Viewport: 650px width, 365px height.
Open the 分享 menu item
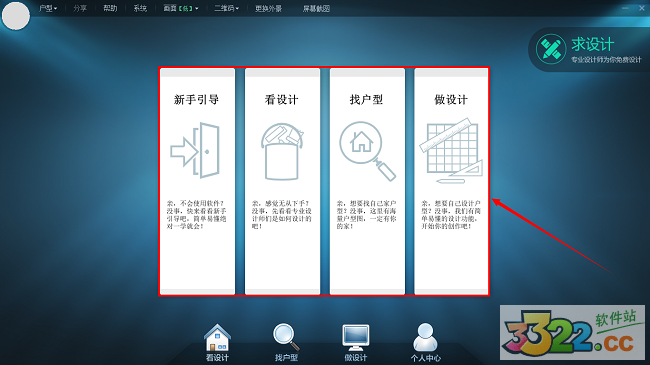point(80,8)
